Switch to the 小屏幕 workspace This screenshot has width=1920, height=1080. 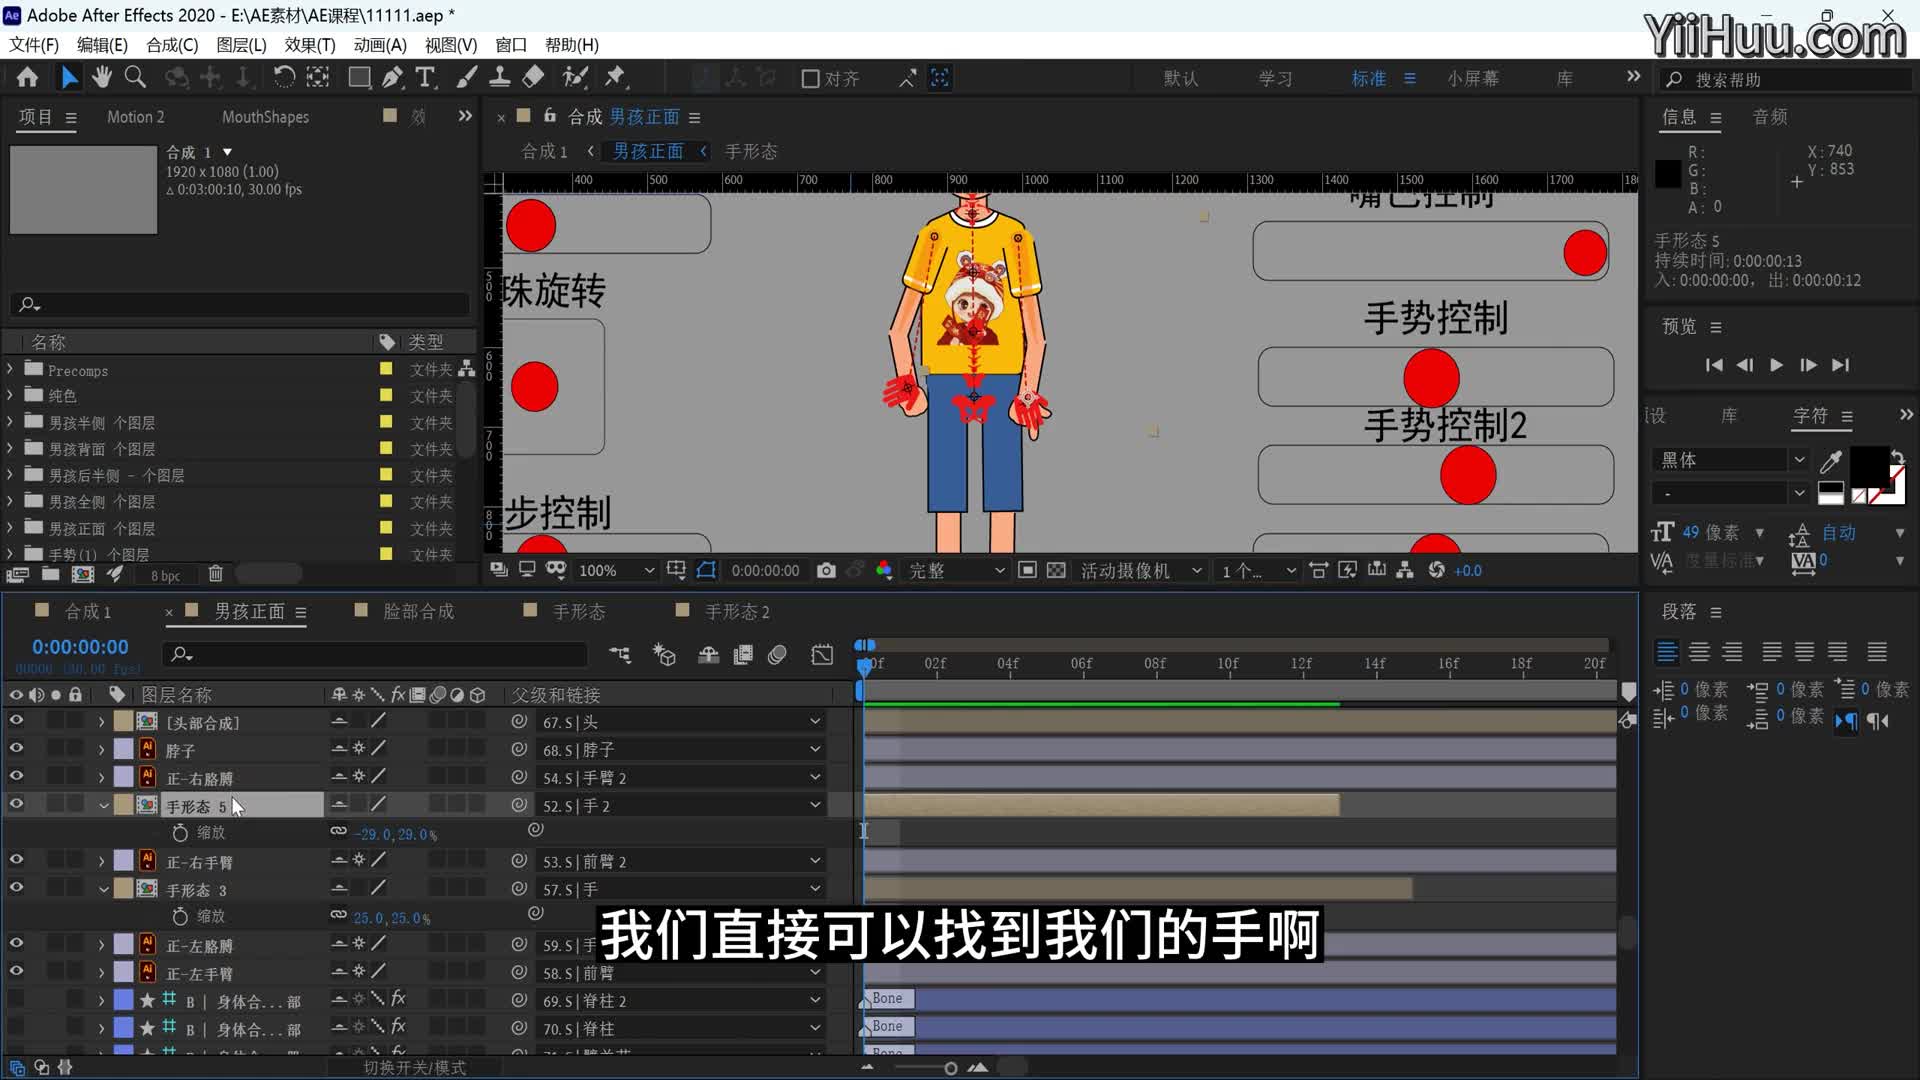[1473, 79]
